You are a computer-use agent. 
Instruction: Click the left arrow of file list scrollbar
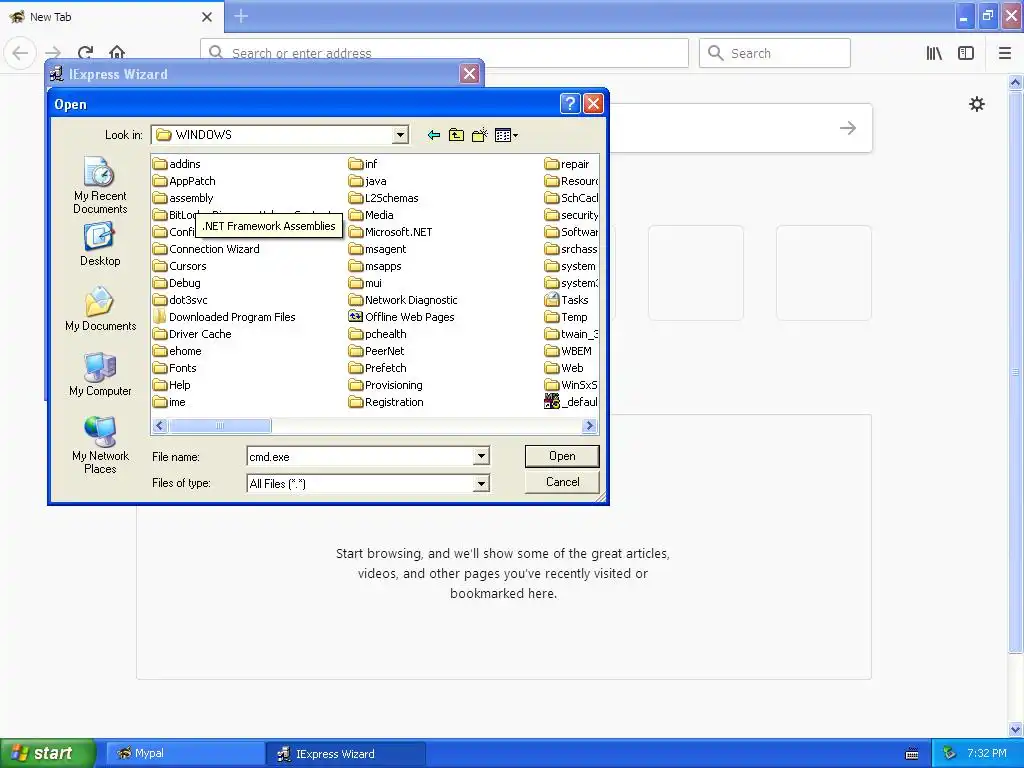click(x=160, y=426)
